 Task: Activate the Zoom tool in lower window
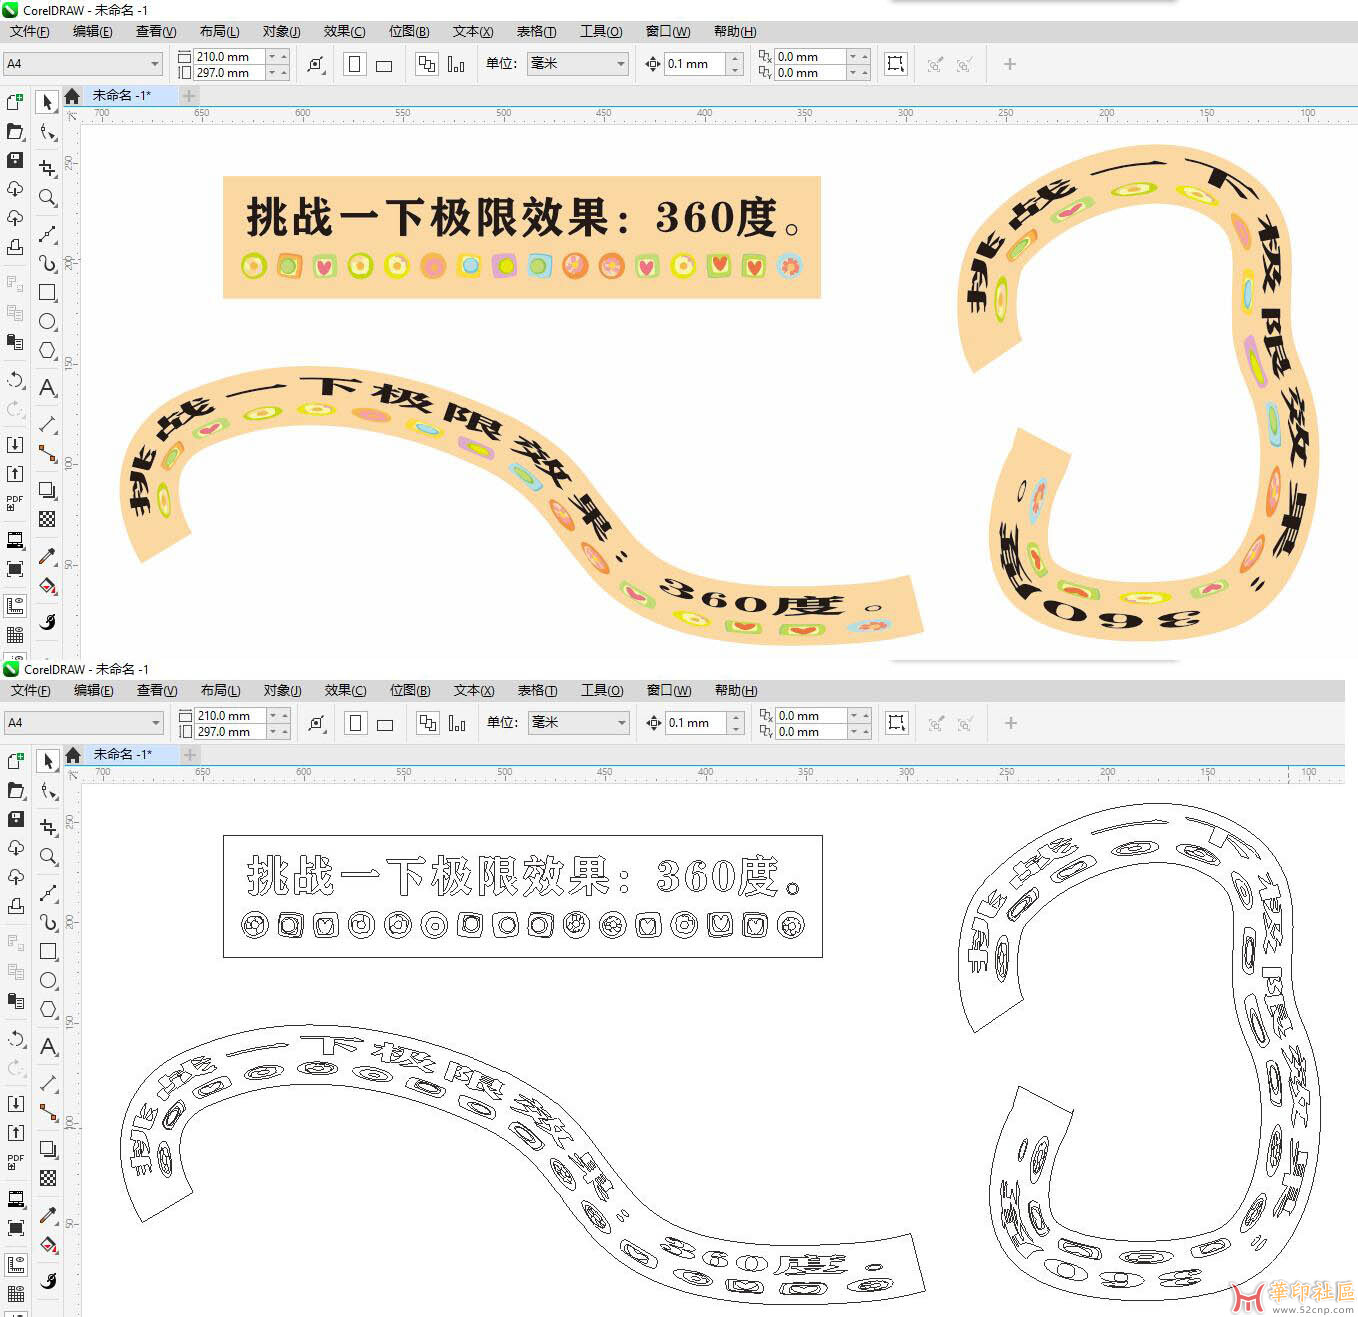48,856
